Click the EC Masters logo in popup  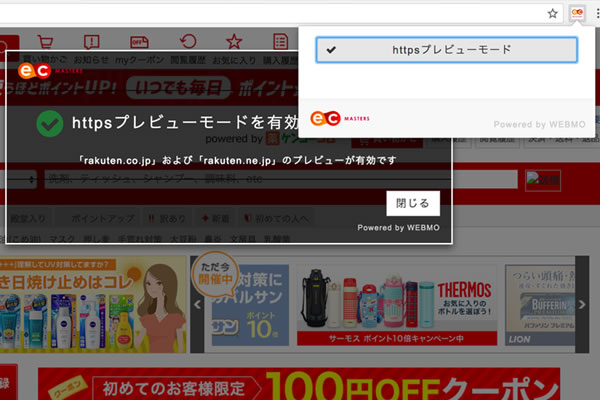pos(340,118)
